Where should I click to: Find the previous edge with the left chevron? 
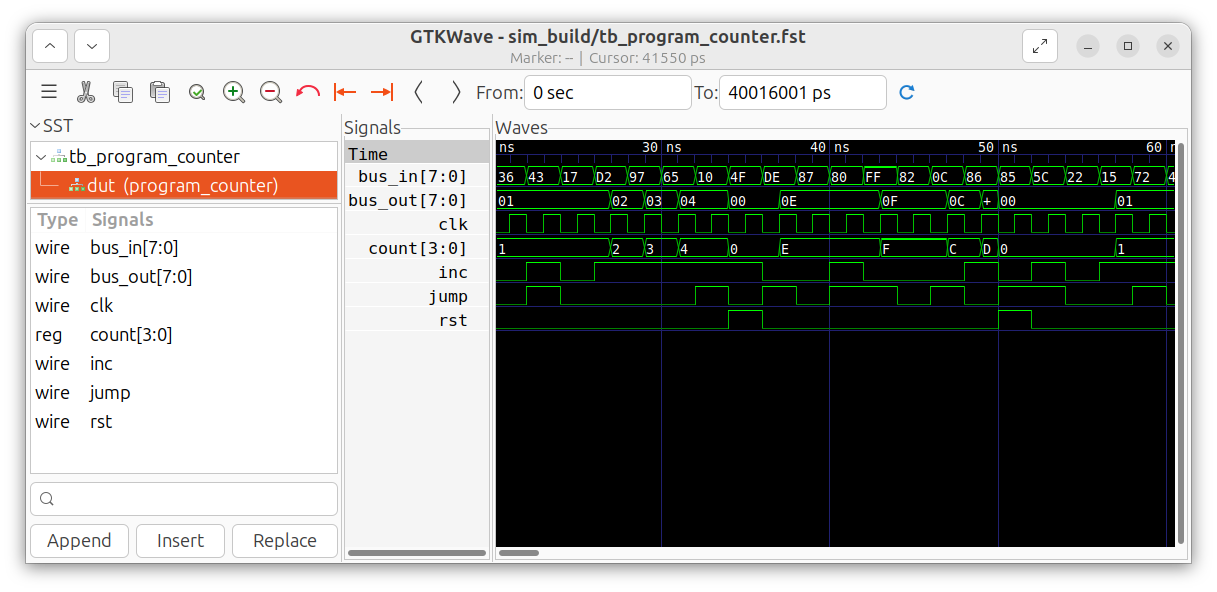click(x=419, y=92)
